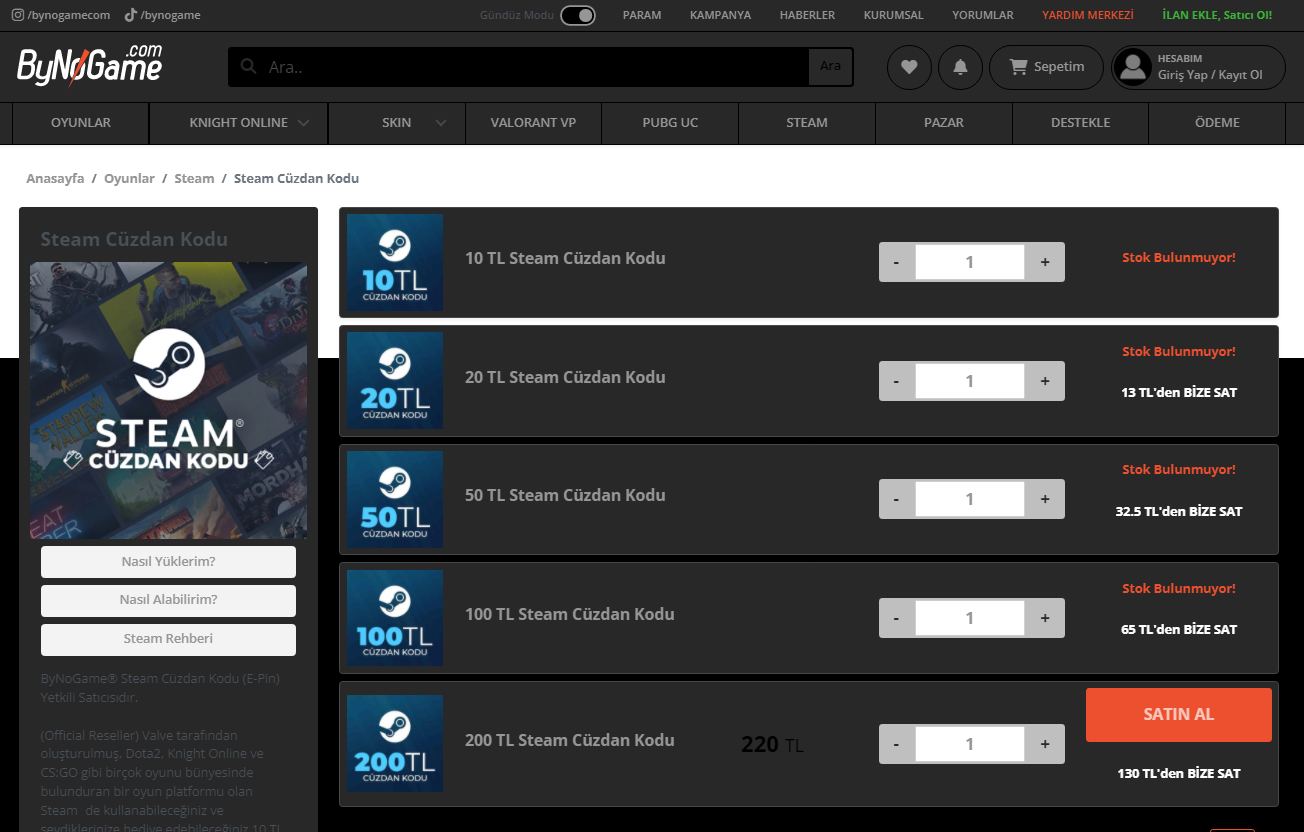
Task: Click the Nasıl Yüklerim? button
Action: coord(168,562)
